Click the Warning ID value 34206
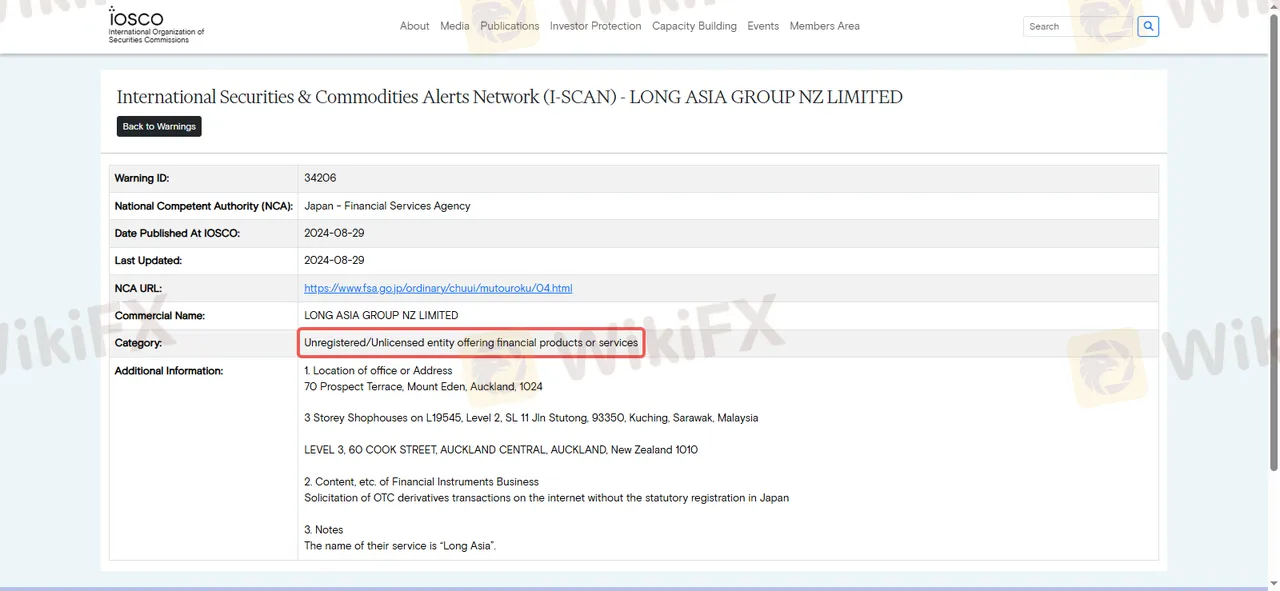This screenshot has height=591, width=1280. click(320, 178)
